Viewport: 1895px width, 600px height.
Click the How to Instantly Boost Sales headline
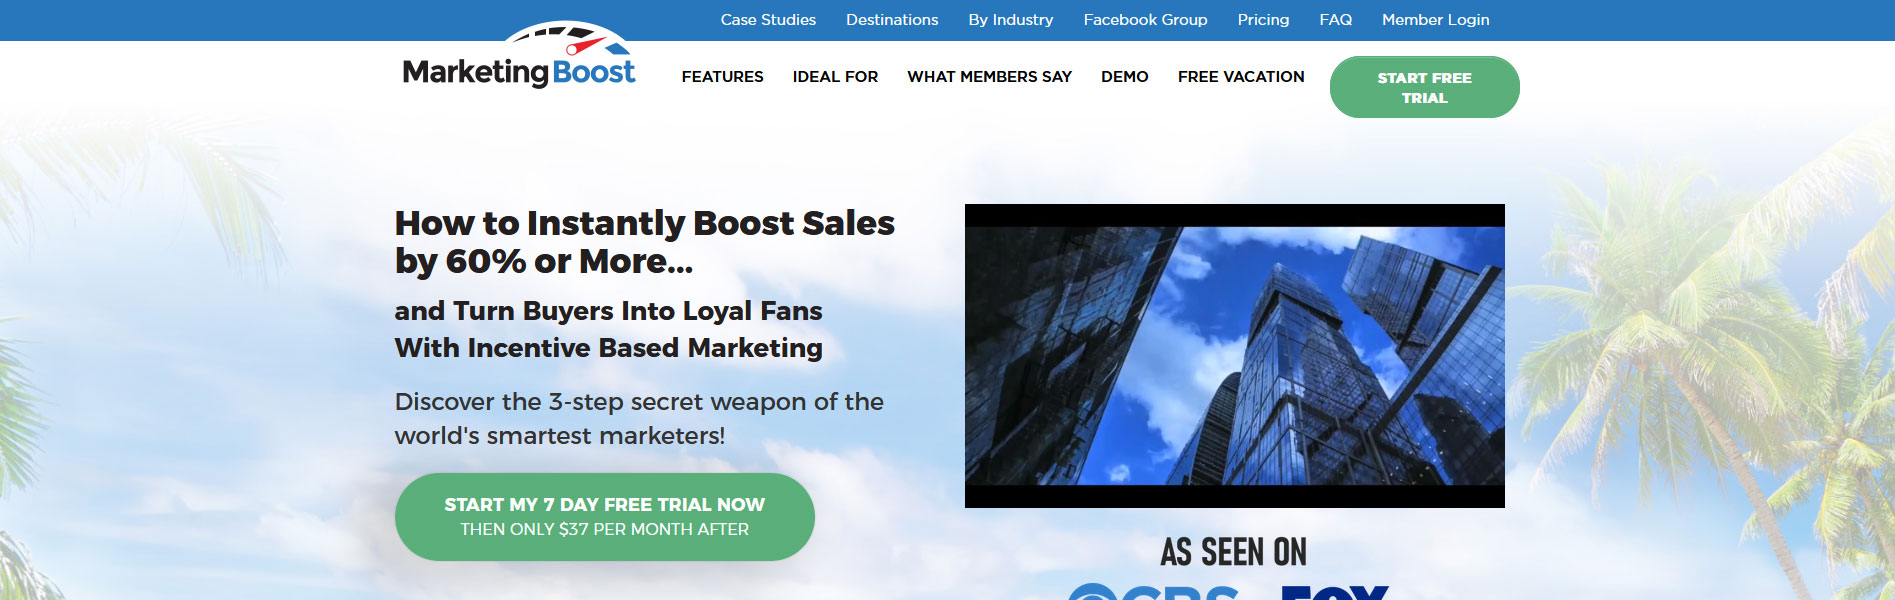click(x=644, y=242)
